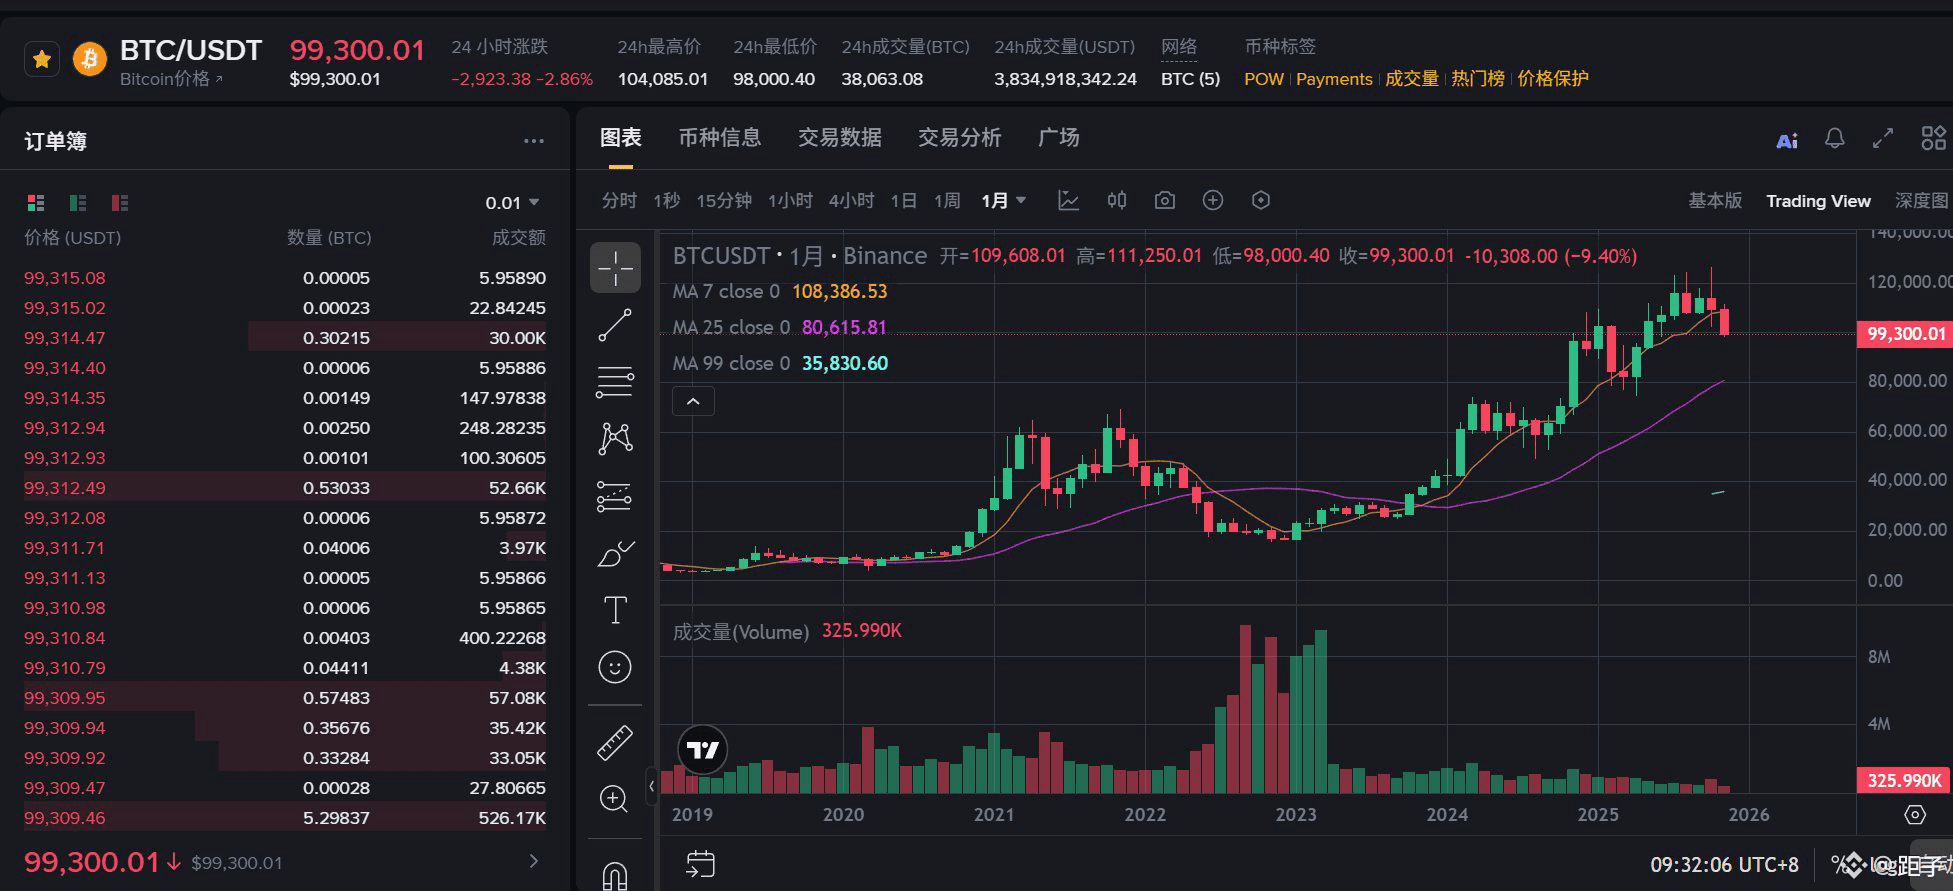This screenshot has width=1953, height=891.
Task: Open the indicators line-chart icon
Action: click(x=1068, y=201)
